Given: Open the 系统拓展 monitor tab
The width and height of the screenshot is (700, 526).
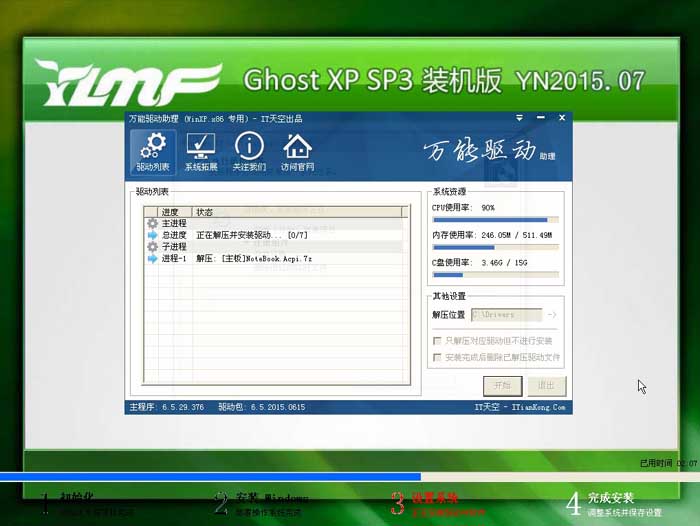Looking at the screenshot, I should coord(201,152).
